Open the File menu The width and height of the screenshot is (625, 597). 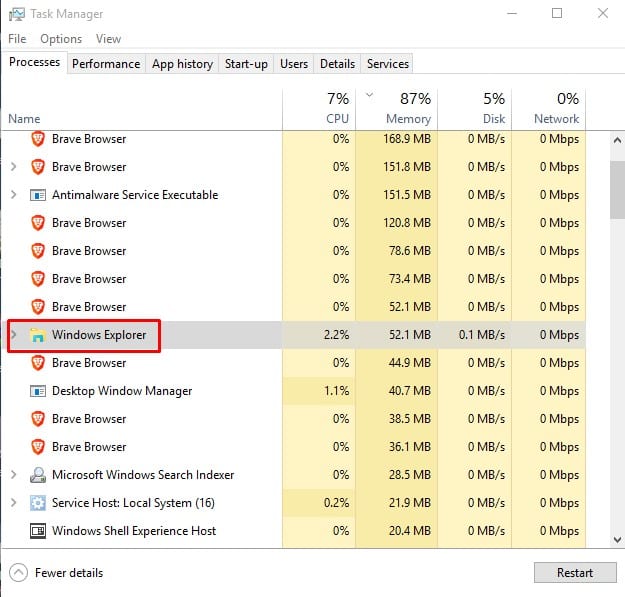[17, 39]
